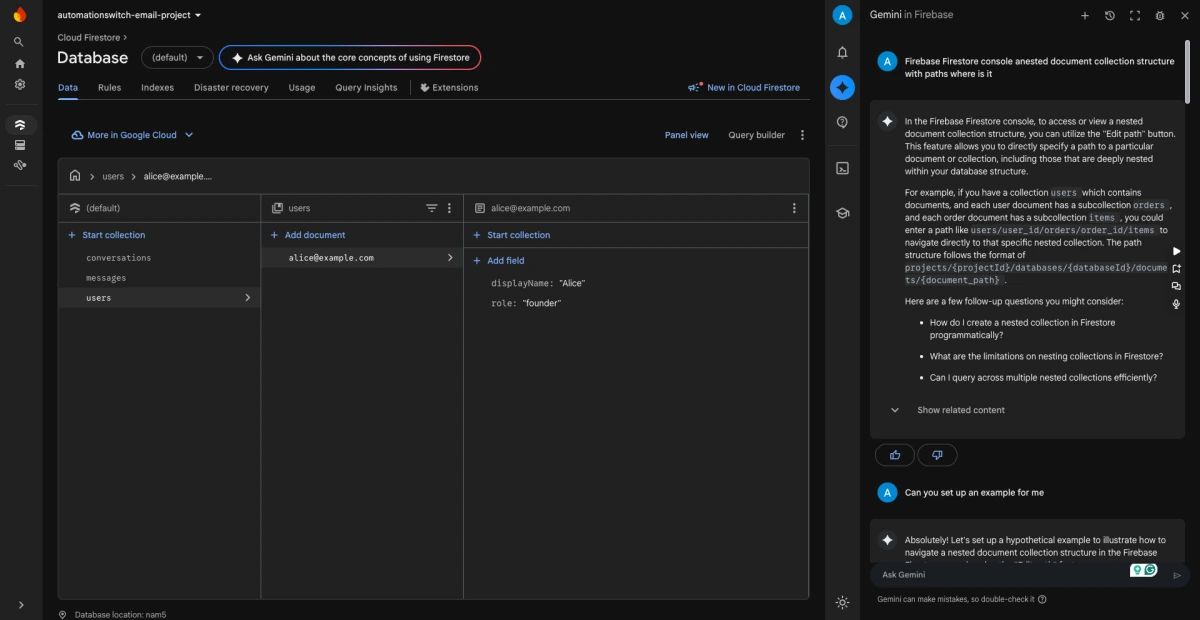The image size is (1200, 620).
Task: Toggle the Gemini sparkle side button
Action: coord(842,87)
